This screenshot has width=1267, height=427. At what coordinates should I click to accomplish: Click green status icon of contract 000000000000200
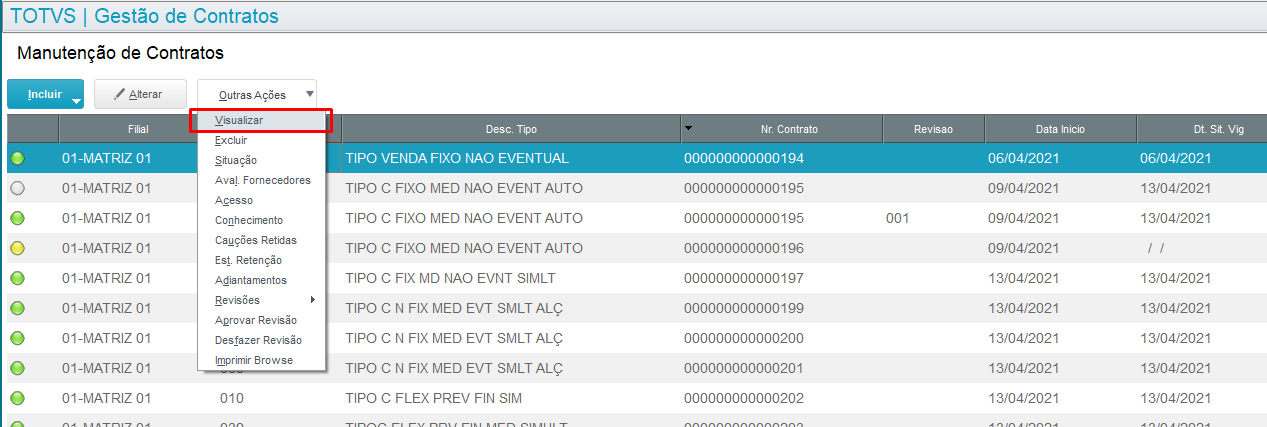[x=17, y=338]
